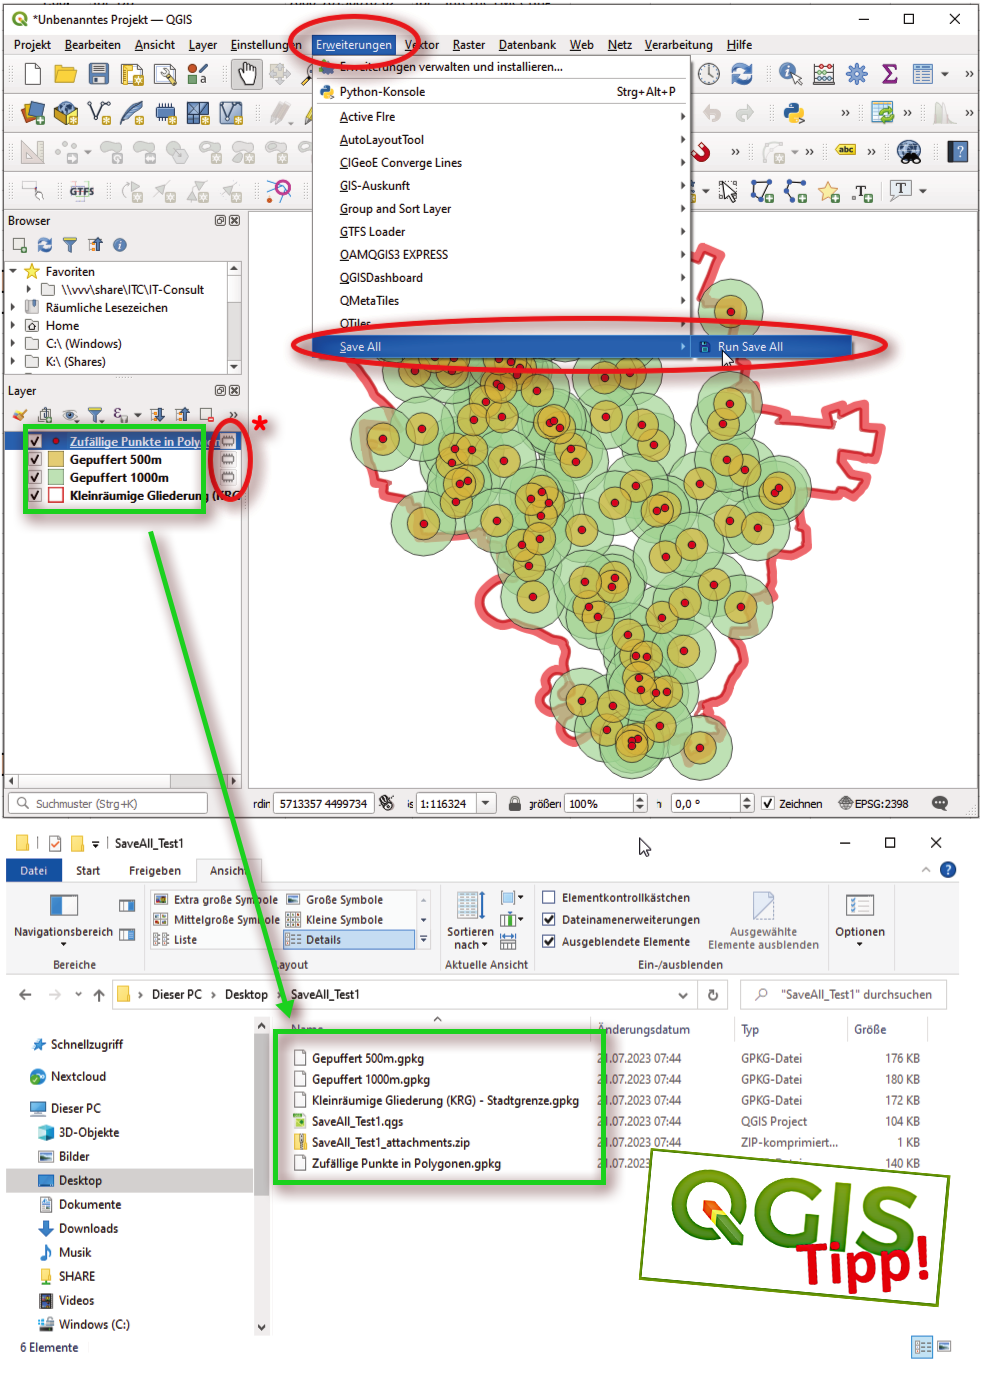Toggle Ausgeblendete Elemente checkbox
982x1384 pixels.
[548, 941]
